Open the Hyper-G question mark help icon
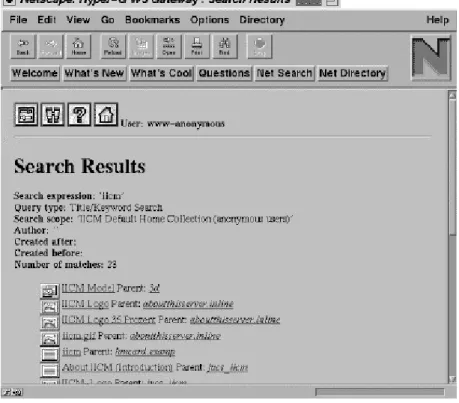The height and width of the screenshot is (403, 459). (x=79, y=115)
